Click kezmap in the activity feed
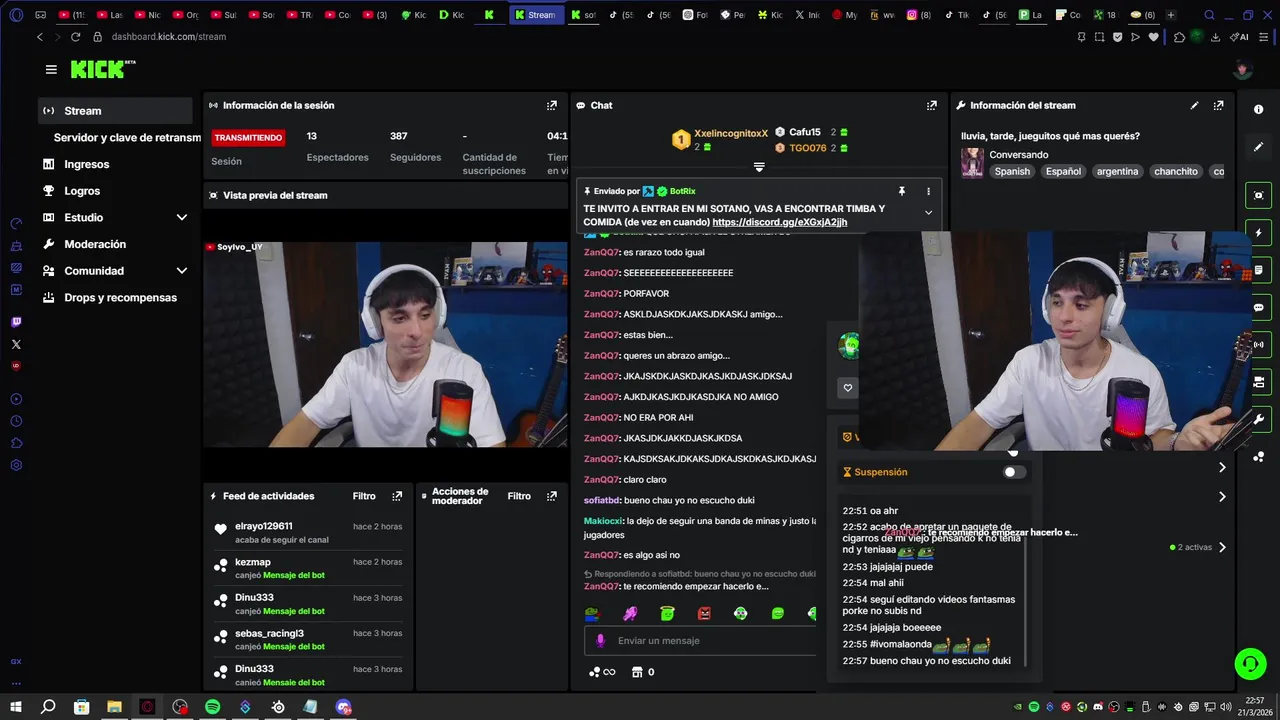The width and height of the screenshot is (1280, 720). (253, 562)
